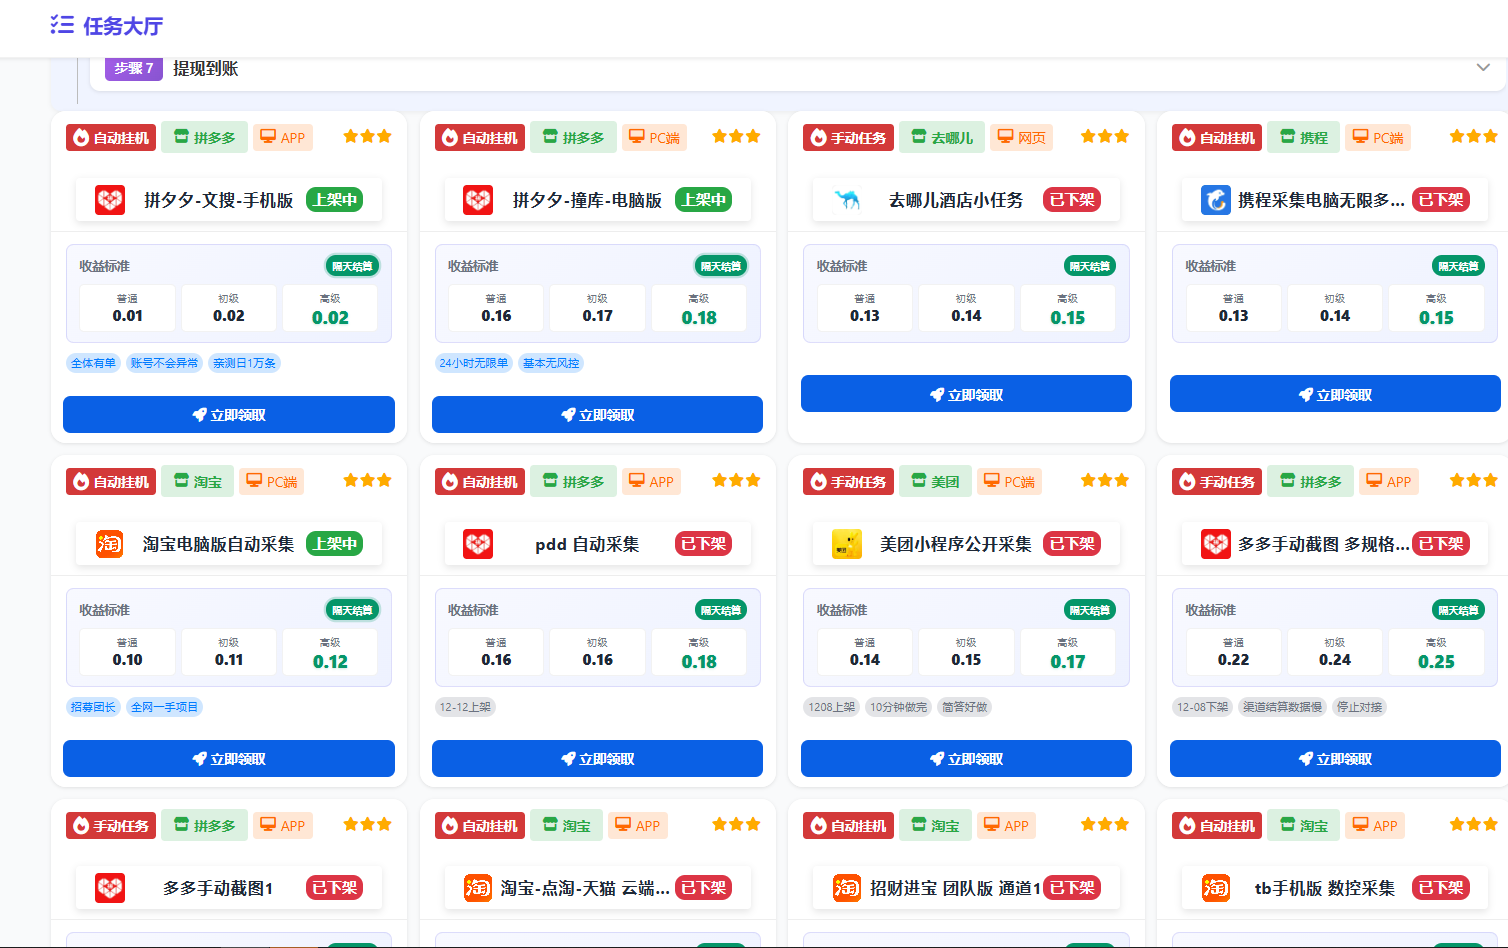The image size is (1508, 948).
Task: Open the 拼夕夕-撞库-电脑版 app icon
Action: [x=478, y=200]
